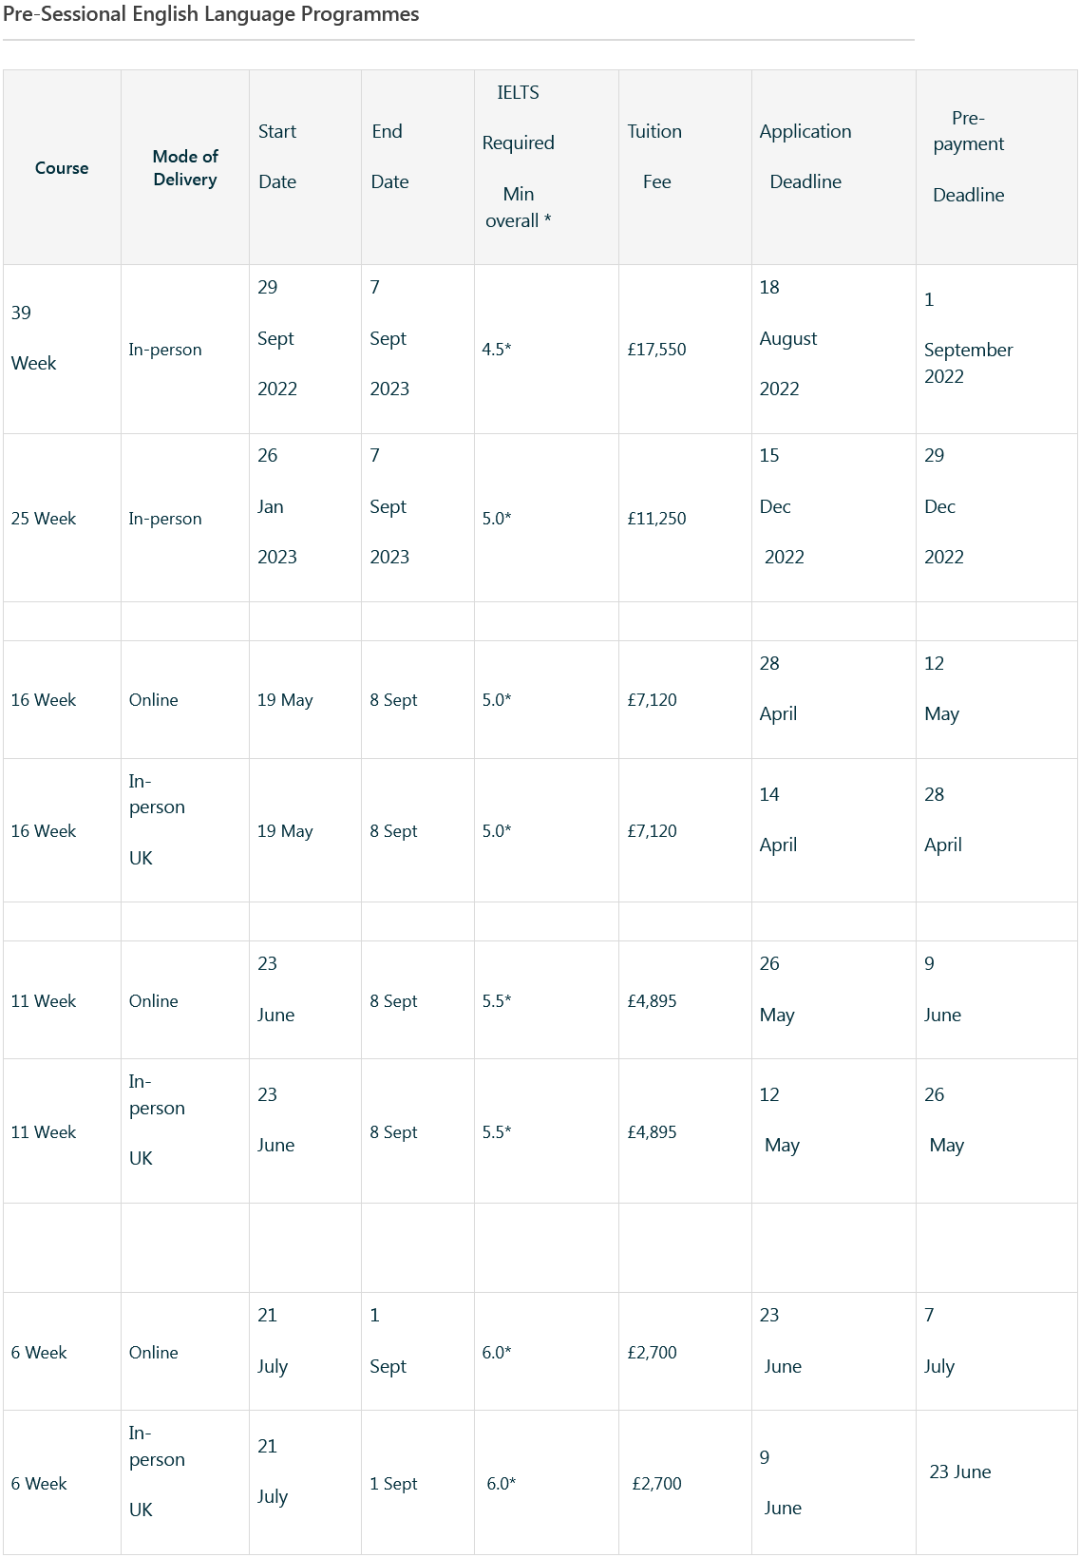Click the 29 Sept 2022 start date cell
The width and height of the screenshot is (1080, 1557).
point(277,338)
